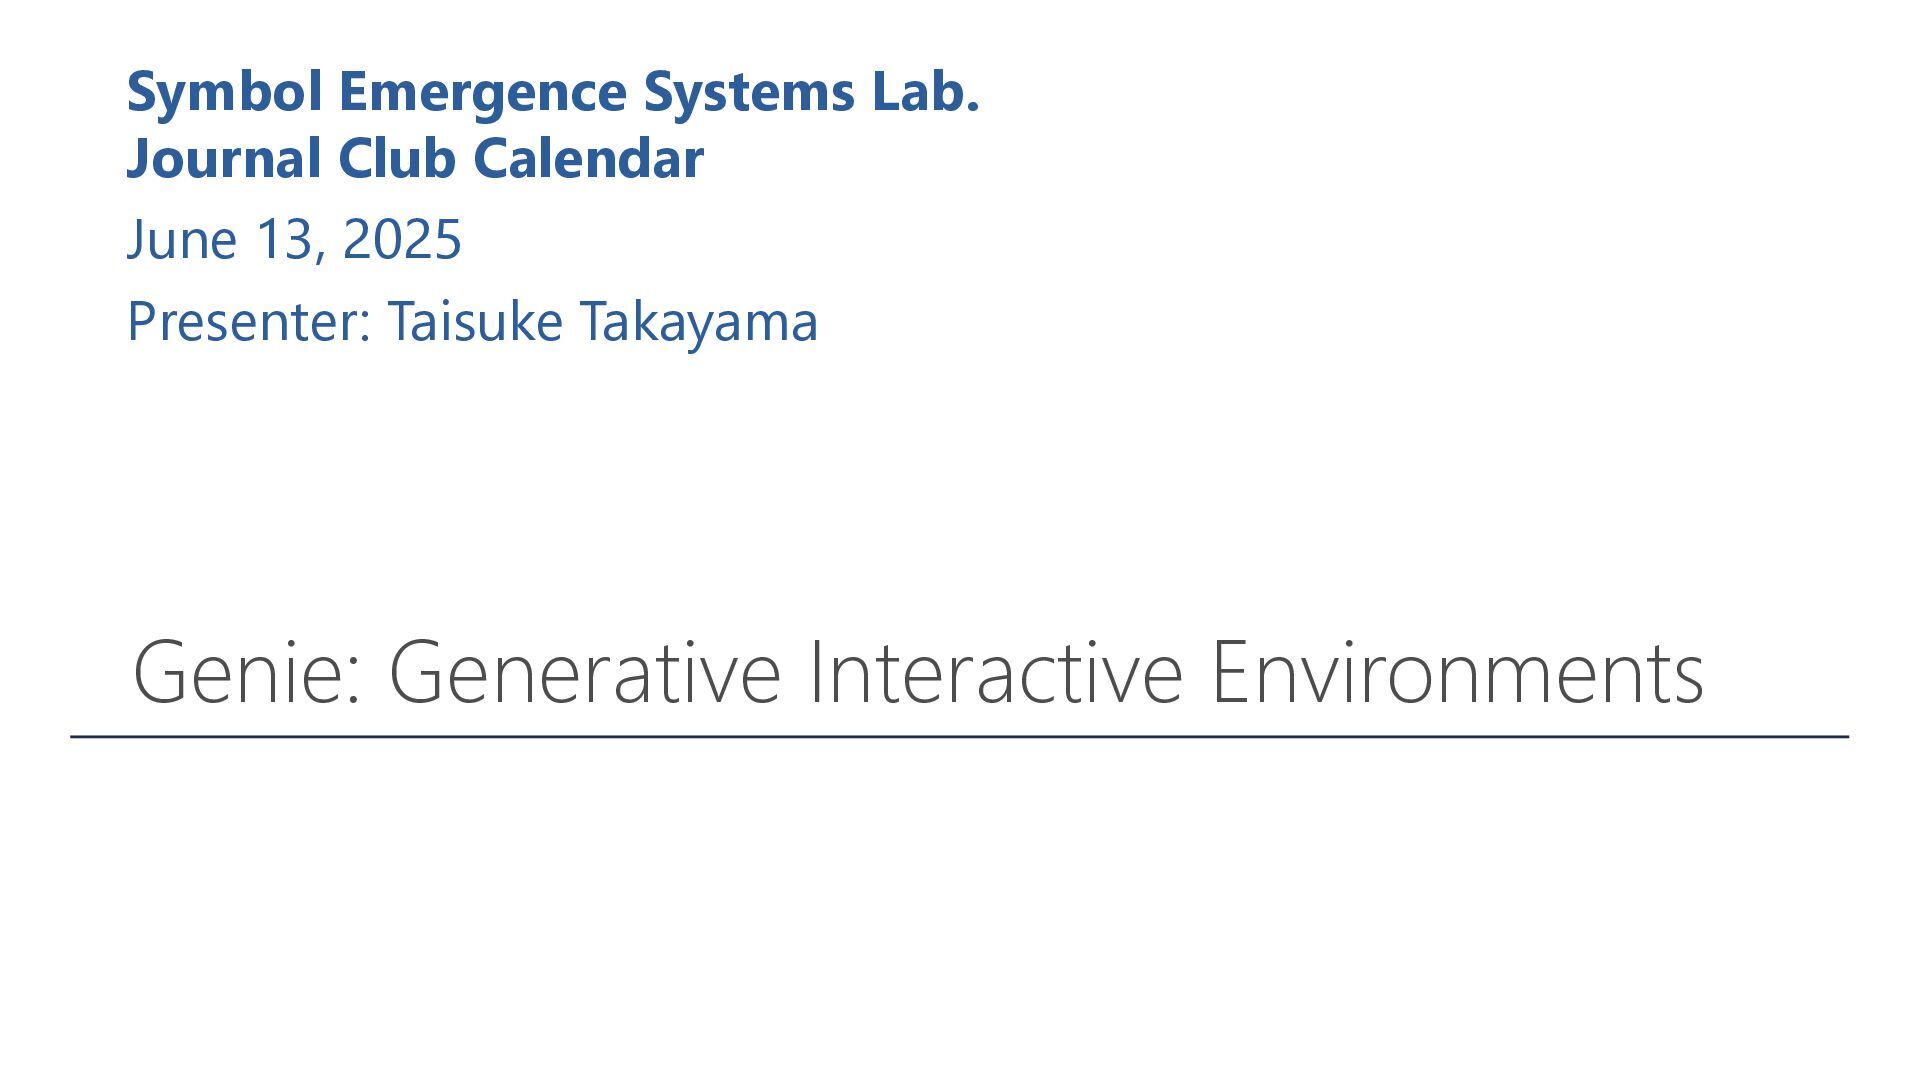
Task: Select the word "Emergence" in the header
Action: [x=483, y=93]
